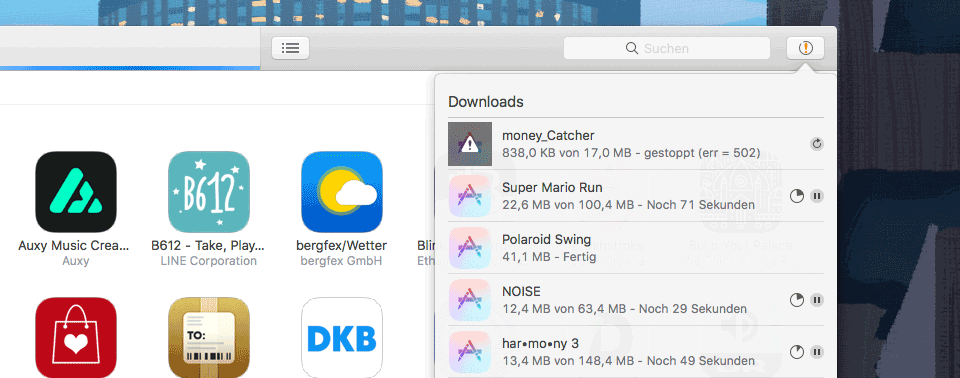The height and width of the screenshot is (378, 960).
Task: Toggle the downloads warning button in toolbar
Action: click(x=806, y=48)
